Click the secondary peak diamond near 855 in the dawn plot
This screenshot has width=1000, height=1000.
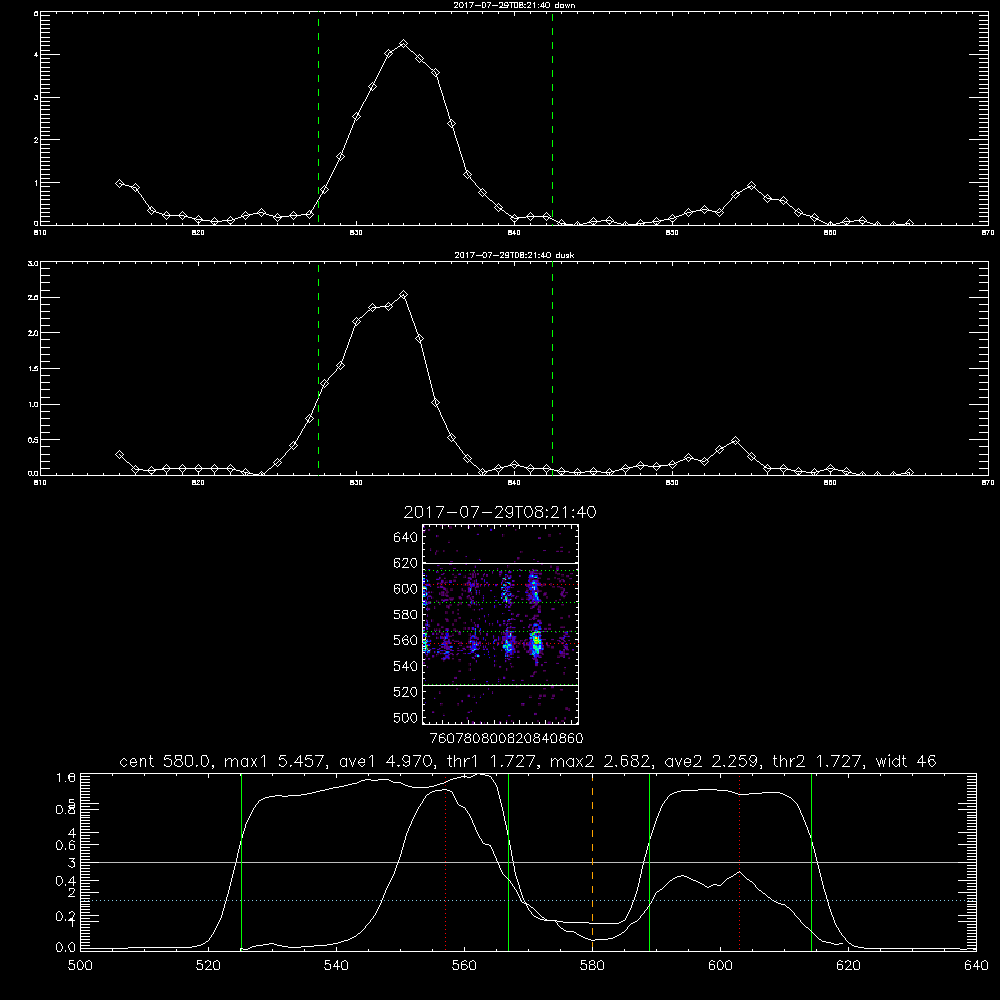tap(751, 186)
